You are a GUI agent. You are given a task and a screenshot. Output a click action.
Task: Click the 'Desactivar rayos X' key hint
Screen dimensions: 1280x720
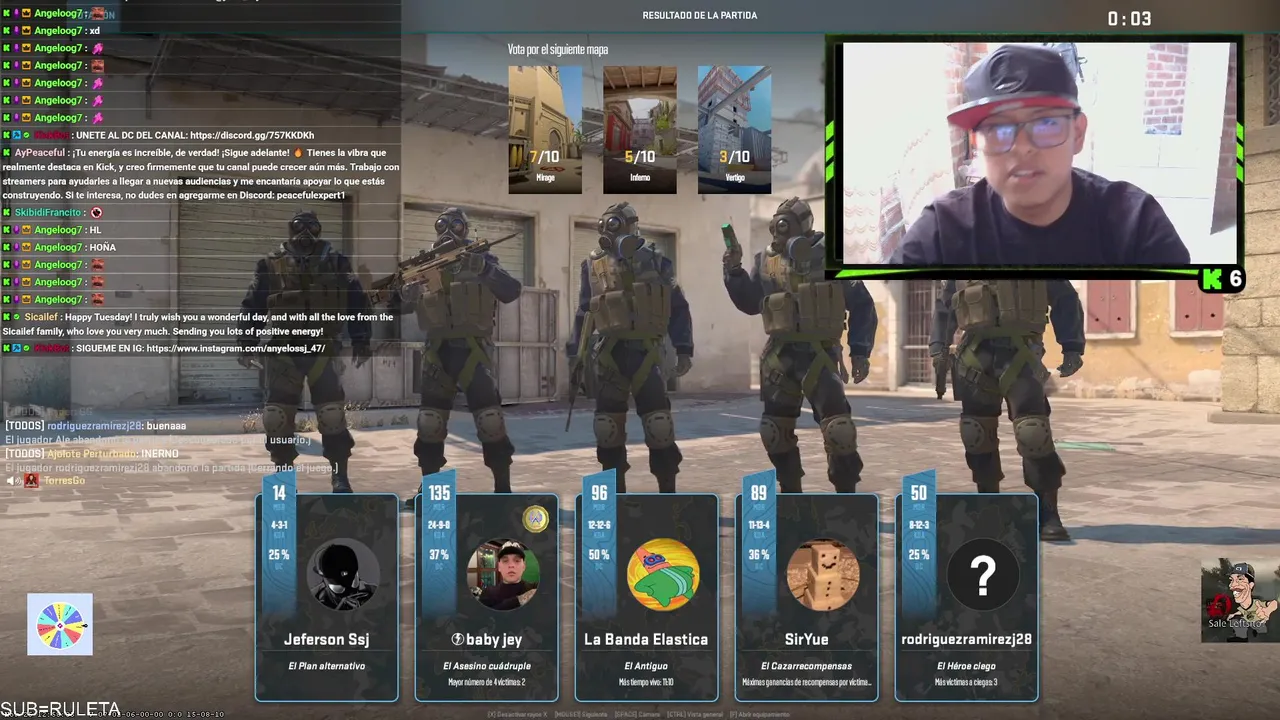pyautogui.click(x=517, y=715)
